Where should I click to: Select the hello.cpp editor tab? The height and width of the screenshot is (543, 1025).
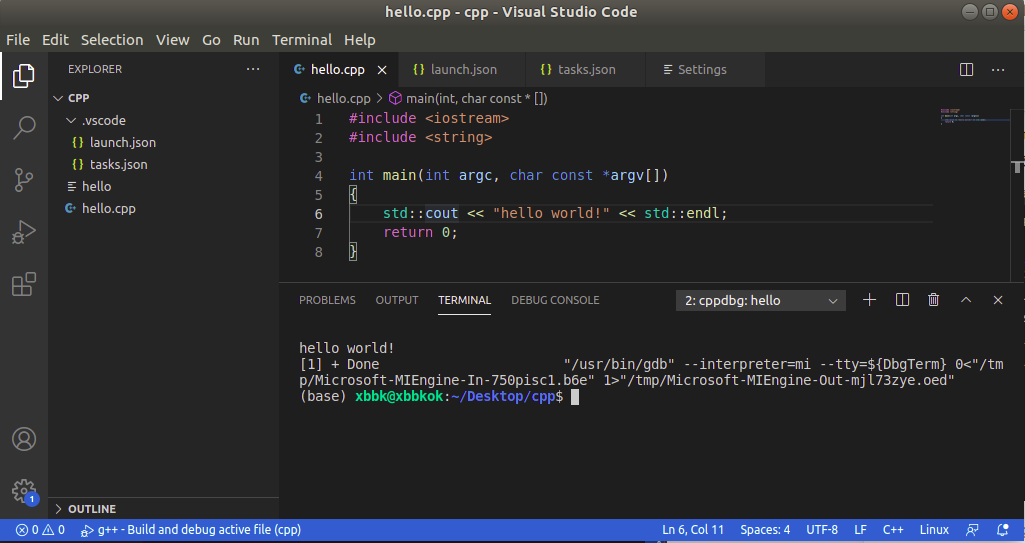pos(337,70)
